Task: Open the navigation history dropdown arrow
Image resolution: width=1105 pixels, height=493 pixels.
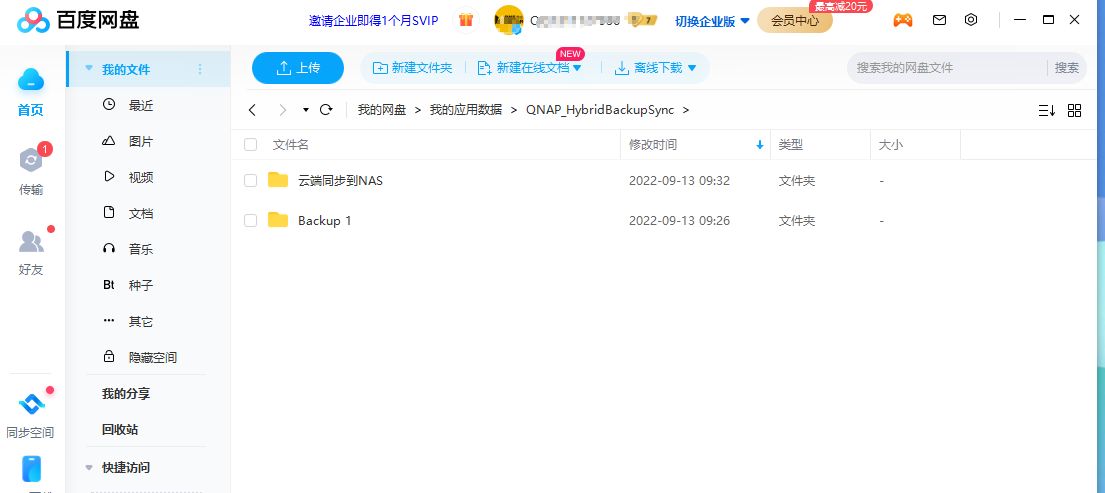Action: (x=306, y=110)
